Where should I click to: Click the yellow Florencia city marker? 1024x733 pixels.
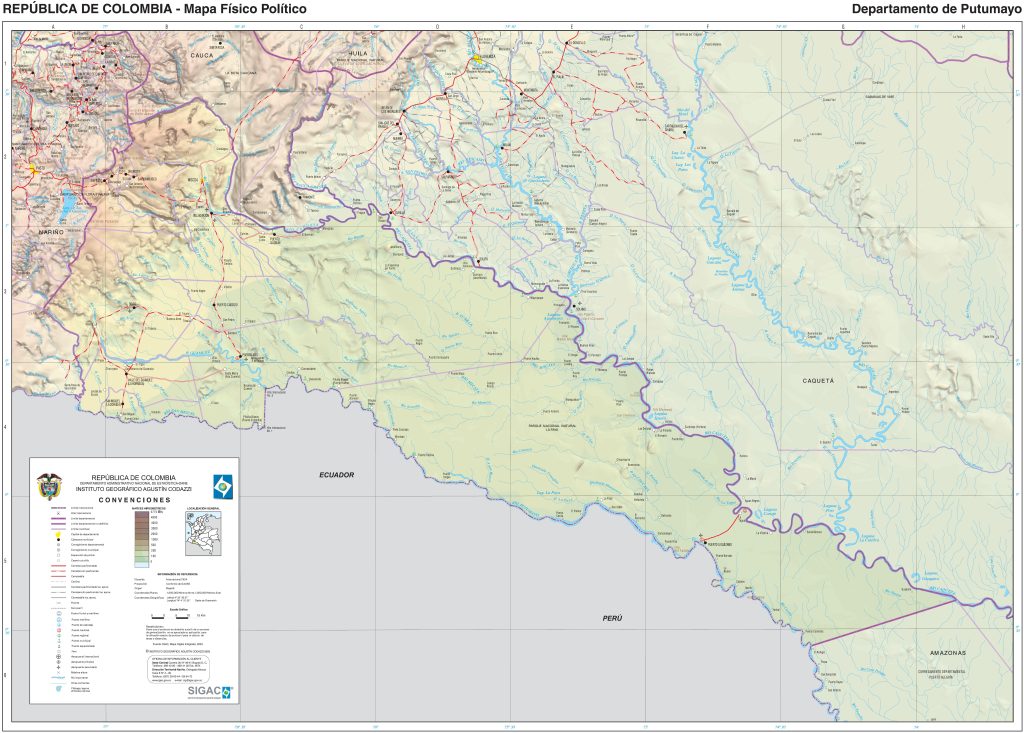478,58
